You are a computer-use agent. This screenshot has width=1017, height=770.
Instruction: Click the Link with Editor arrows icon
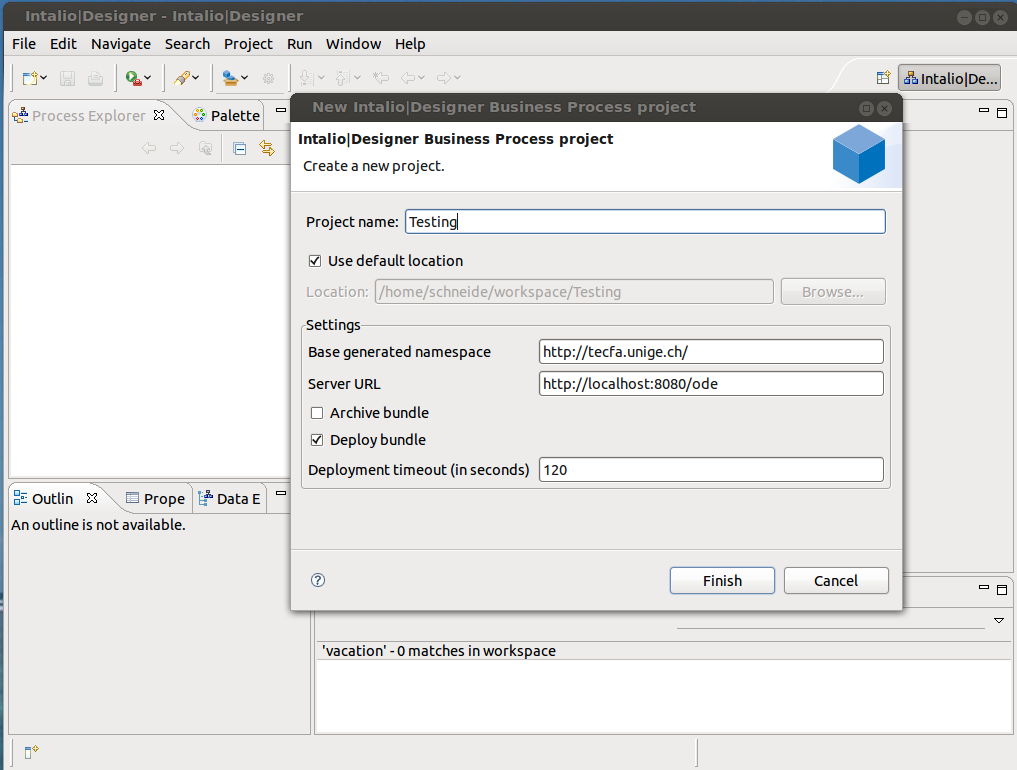click(x=267, y=148)
